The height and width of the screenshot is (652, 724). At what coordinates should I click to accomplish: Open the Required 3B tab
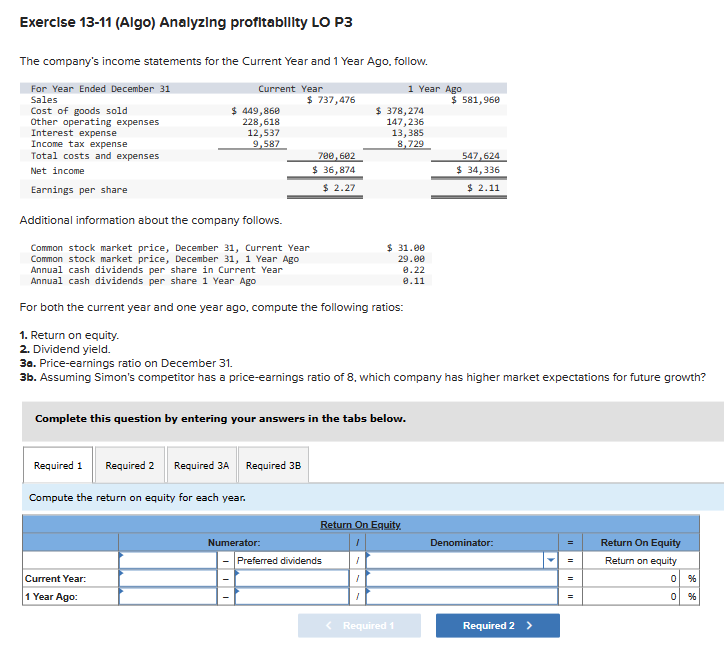273,465
